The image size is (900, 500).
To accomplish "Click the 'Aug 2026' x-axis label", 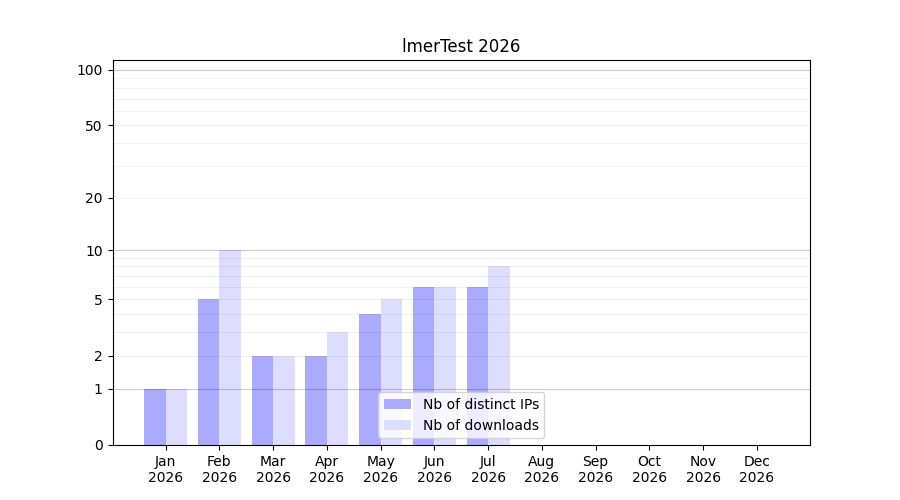I will [x=542, y=470].
